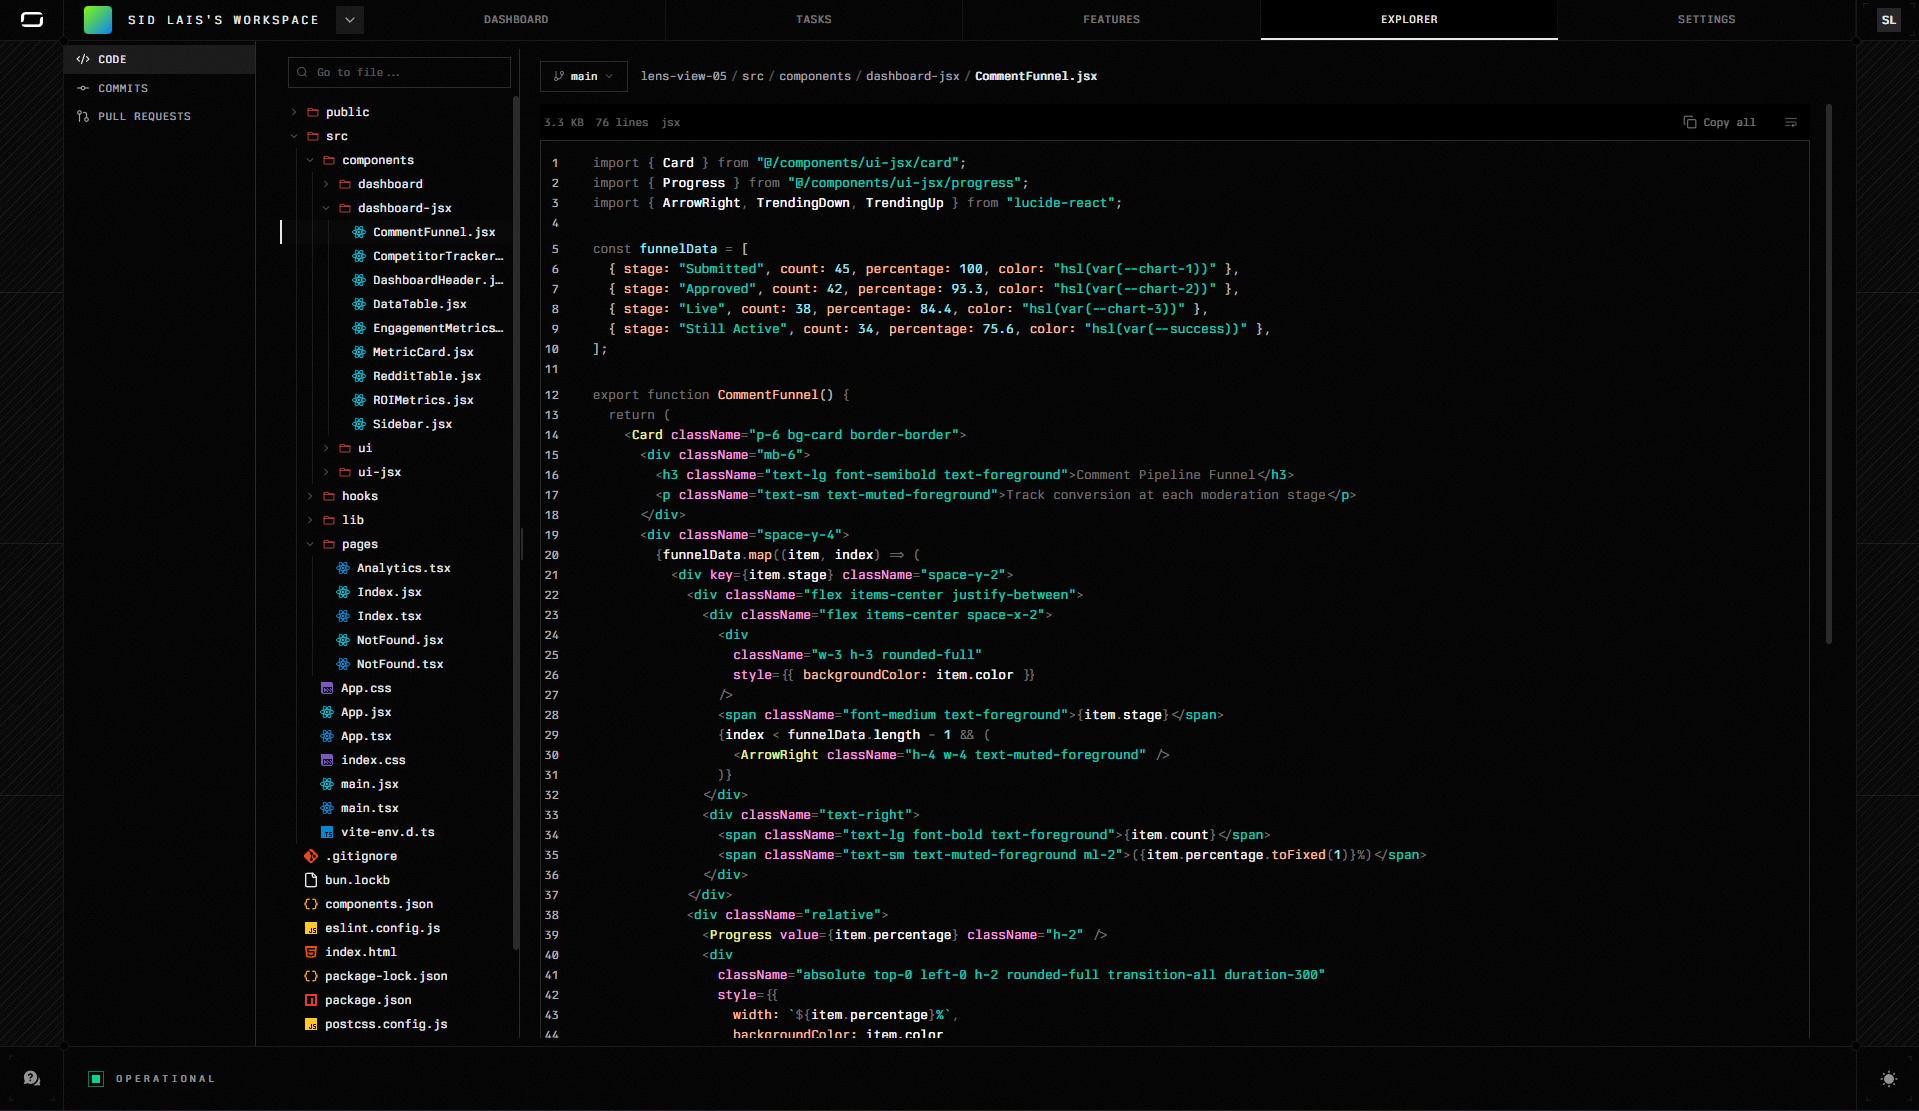Switch to the Dashboard tab
Screen dimensions: 1919x1111
tap(516, 19)
